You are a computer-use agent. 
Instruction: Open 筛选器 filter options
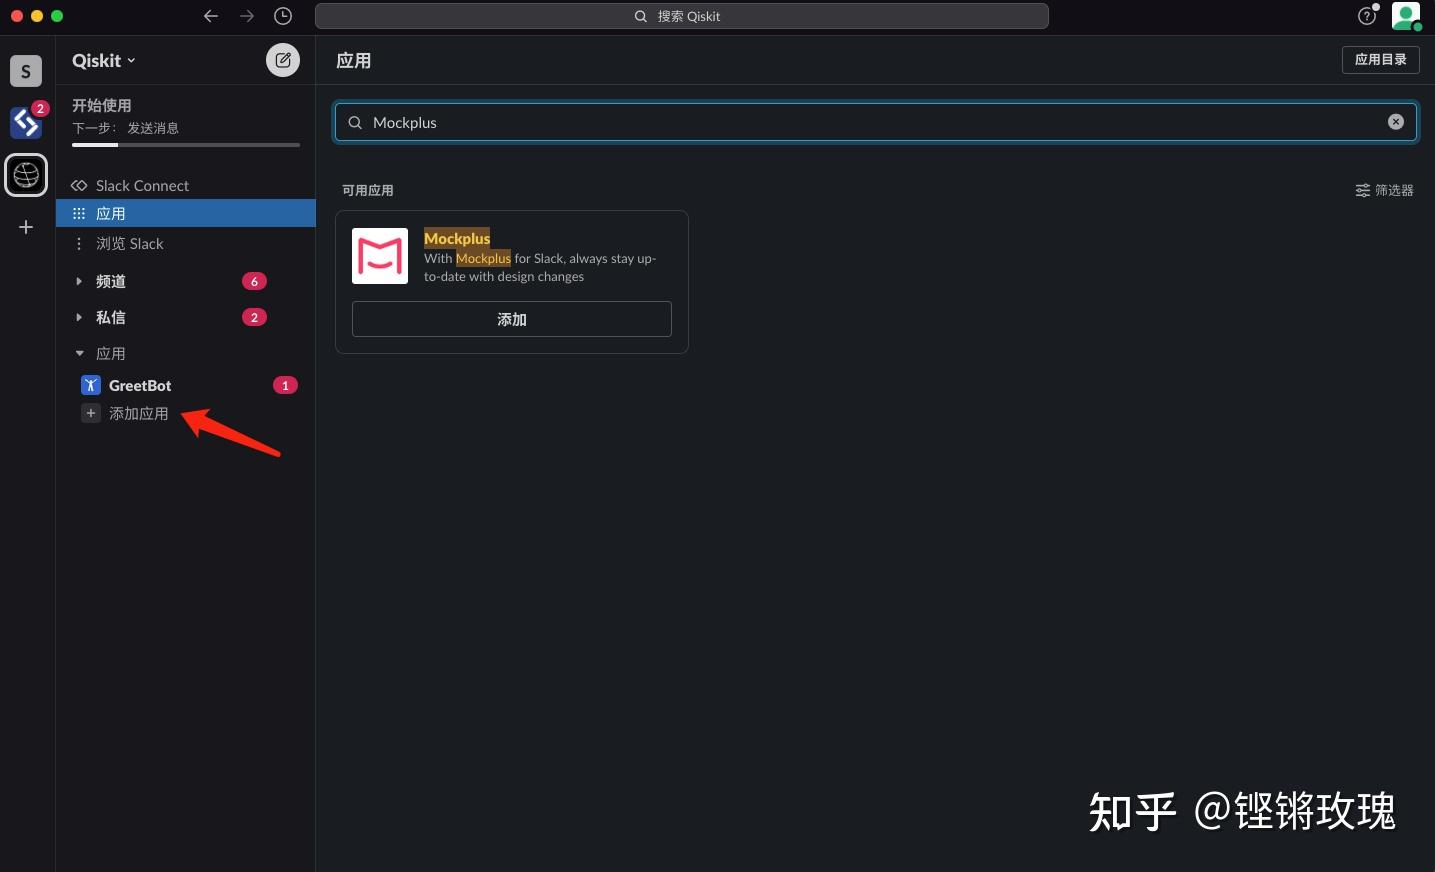pos(1384,190)
